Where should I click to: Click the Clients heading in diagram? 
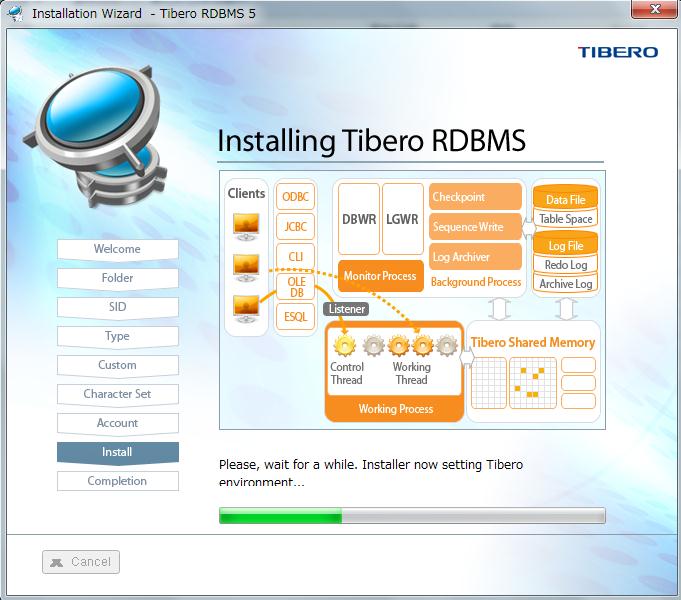pyautogui.click(x=246, y=193)
